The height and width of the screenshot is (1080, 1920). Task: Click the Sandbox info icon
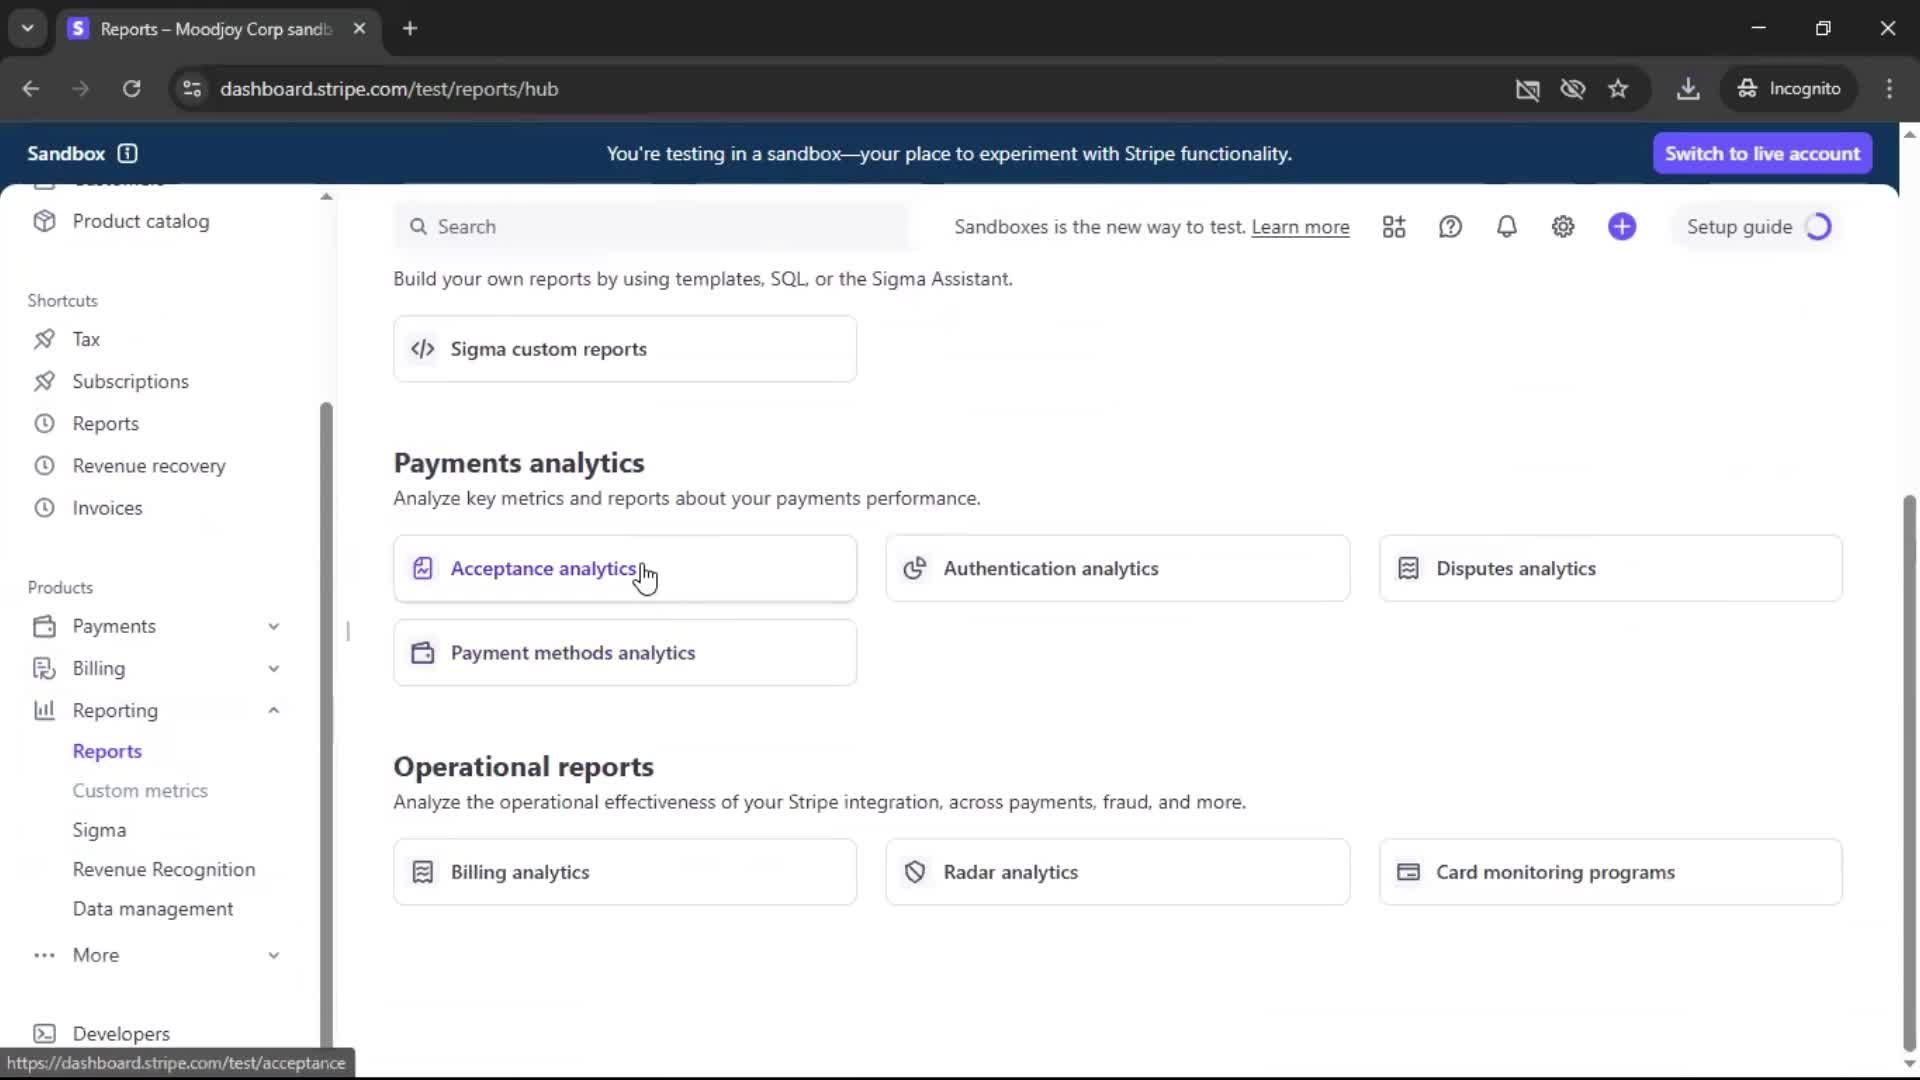(127, 153)
